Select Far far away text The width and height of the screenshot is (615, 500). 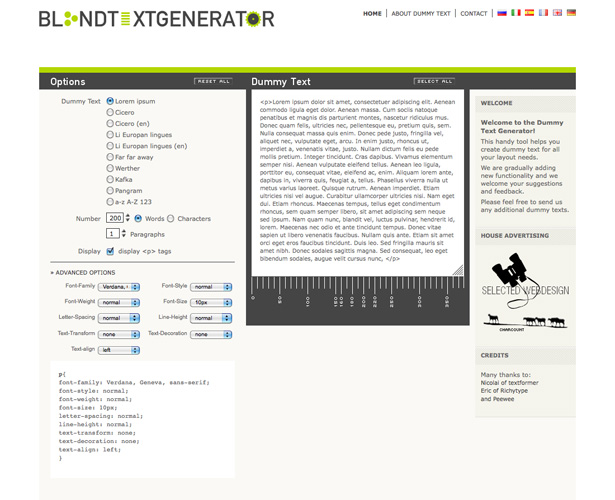coord(110,157)
